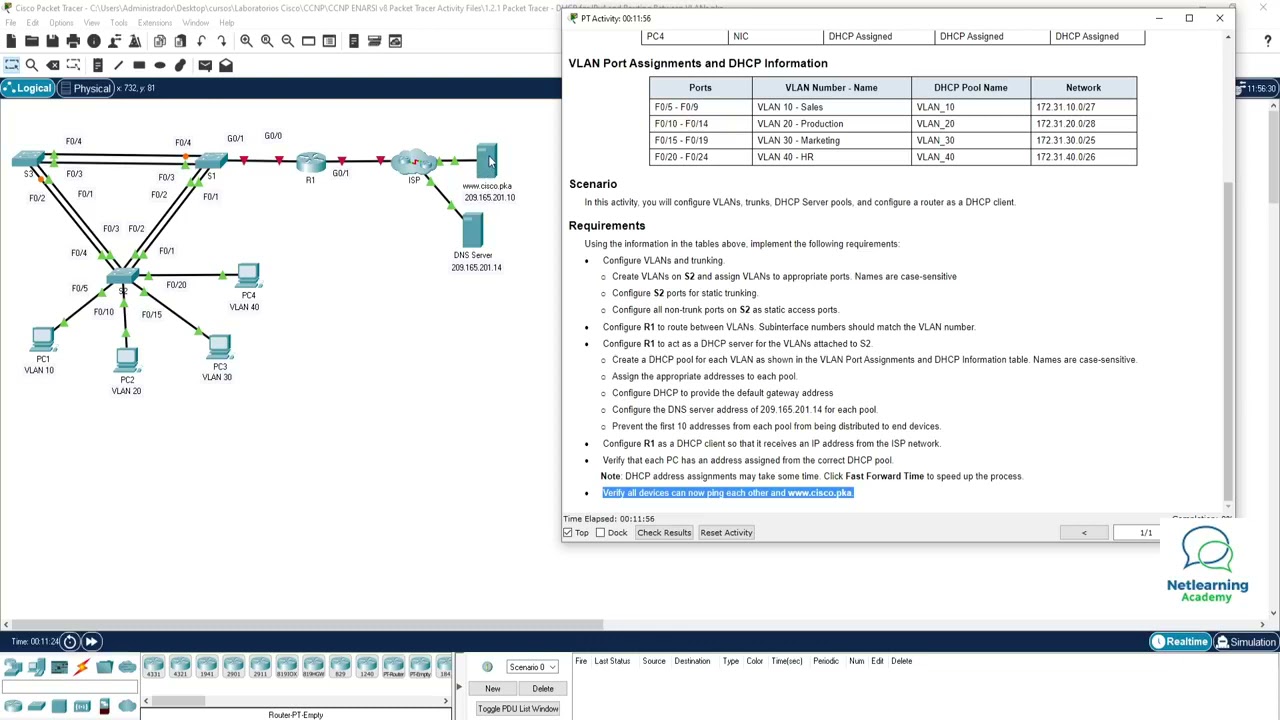The image size is (1280, 720).
Task: Open the Options menu
Action: [x=61, y=23]
